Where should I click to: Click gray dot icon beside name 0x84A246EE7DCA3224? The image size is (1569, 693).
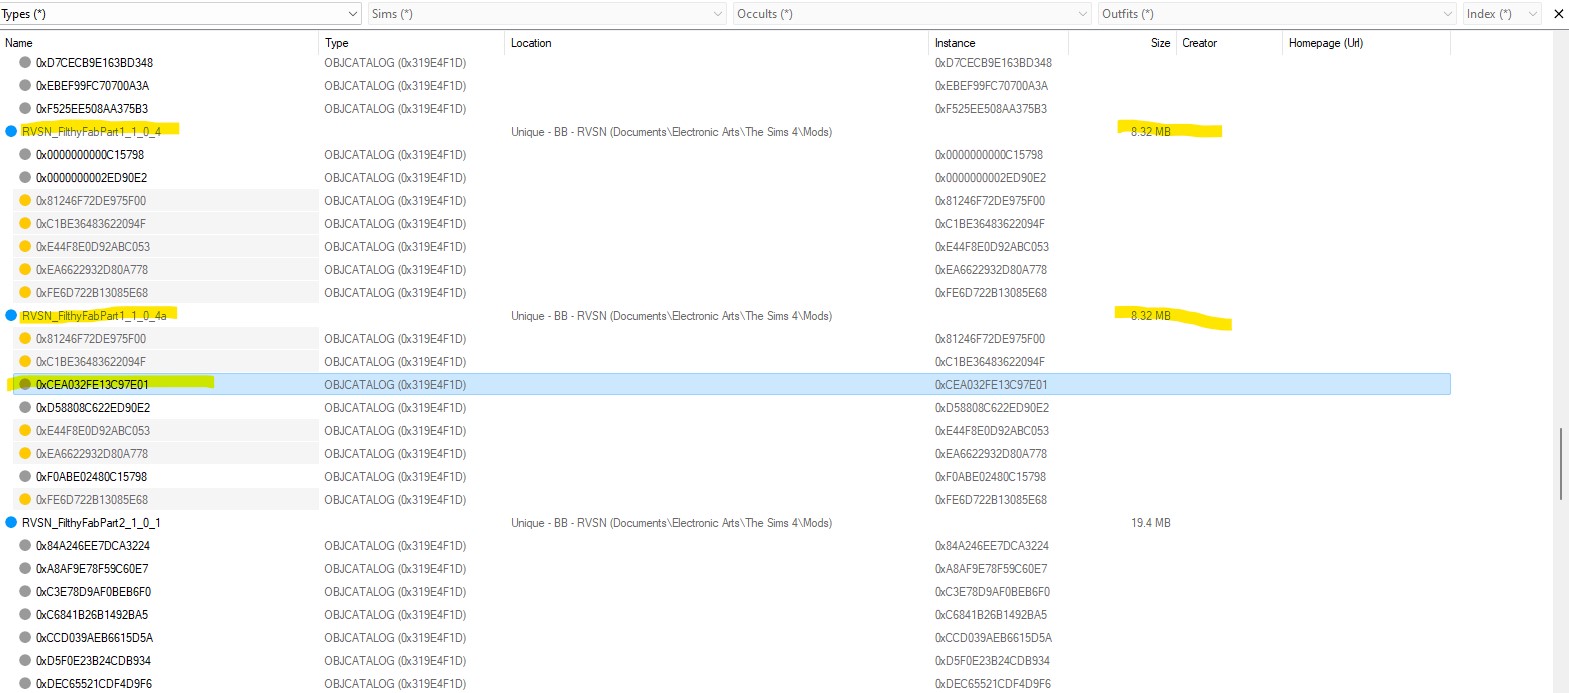(x=25, y=545)
